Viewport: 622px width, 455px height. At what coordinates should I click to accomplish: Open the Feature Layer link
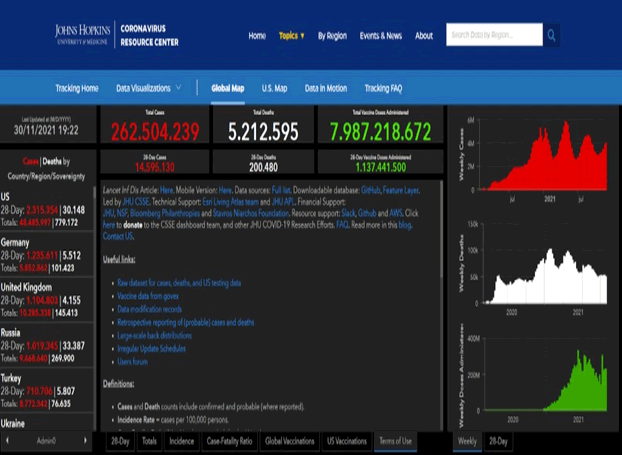click(x=401, y=190)
